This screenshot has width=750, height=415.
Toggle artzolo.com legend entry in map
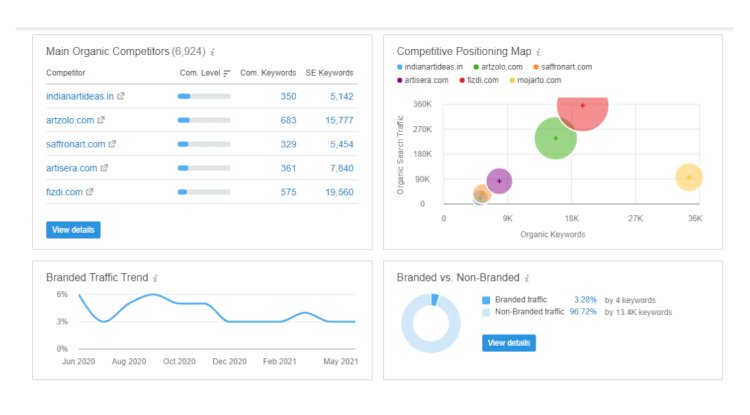tap(498, 67)
